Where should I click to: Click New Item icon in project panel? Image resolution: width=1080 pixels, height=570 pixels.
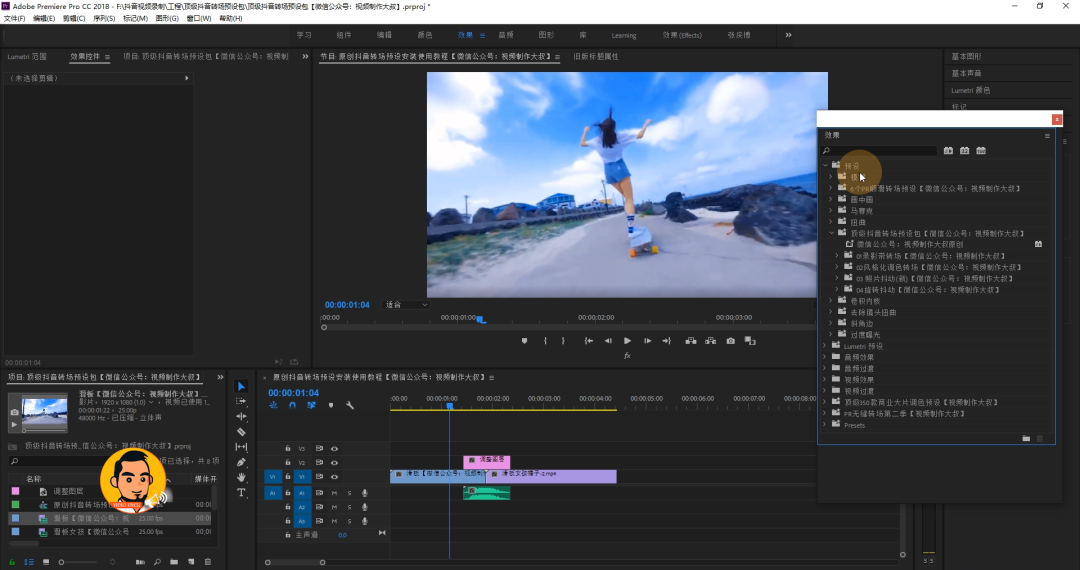click(x=191, y=562)
